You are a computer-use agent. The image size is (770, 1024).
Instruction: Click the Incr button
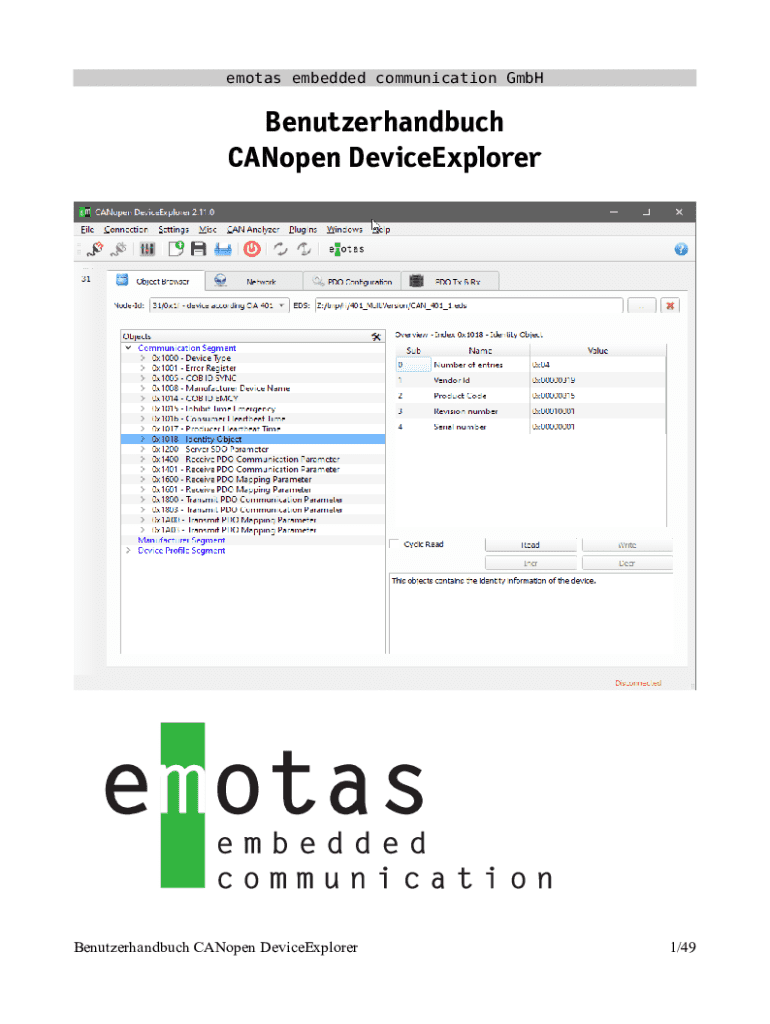pyautogui.click(x=530, y=563)
